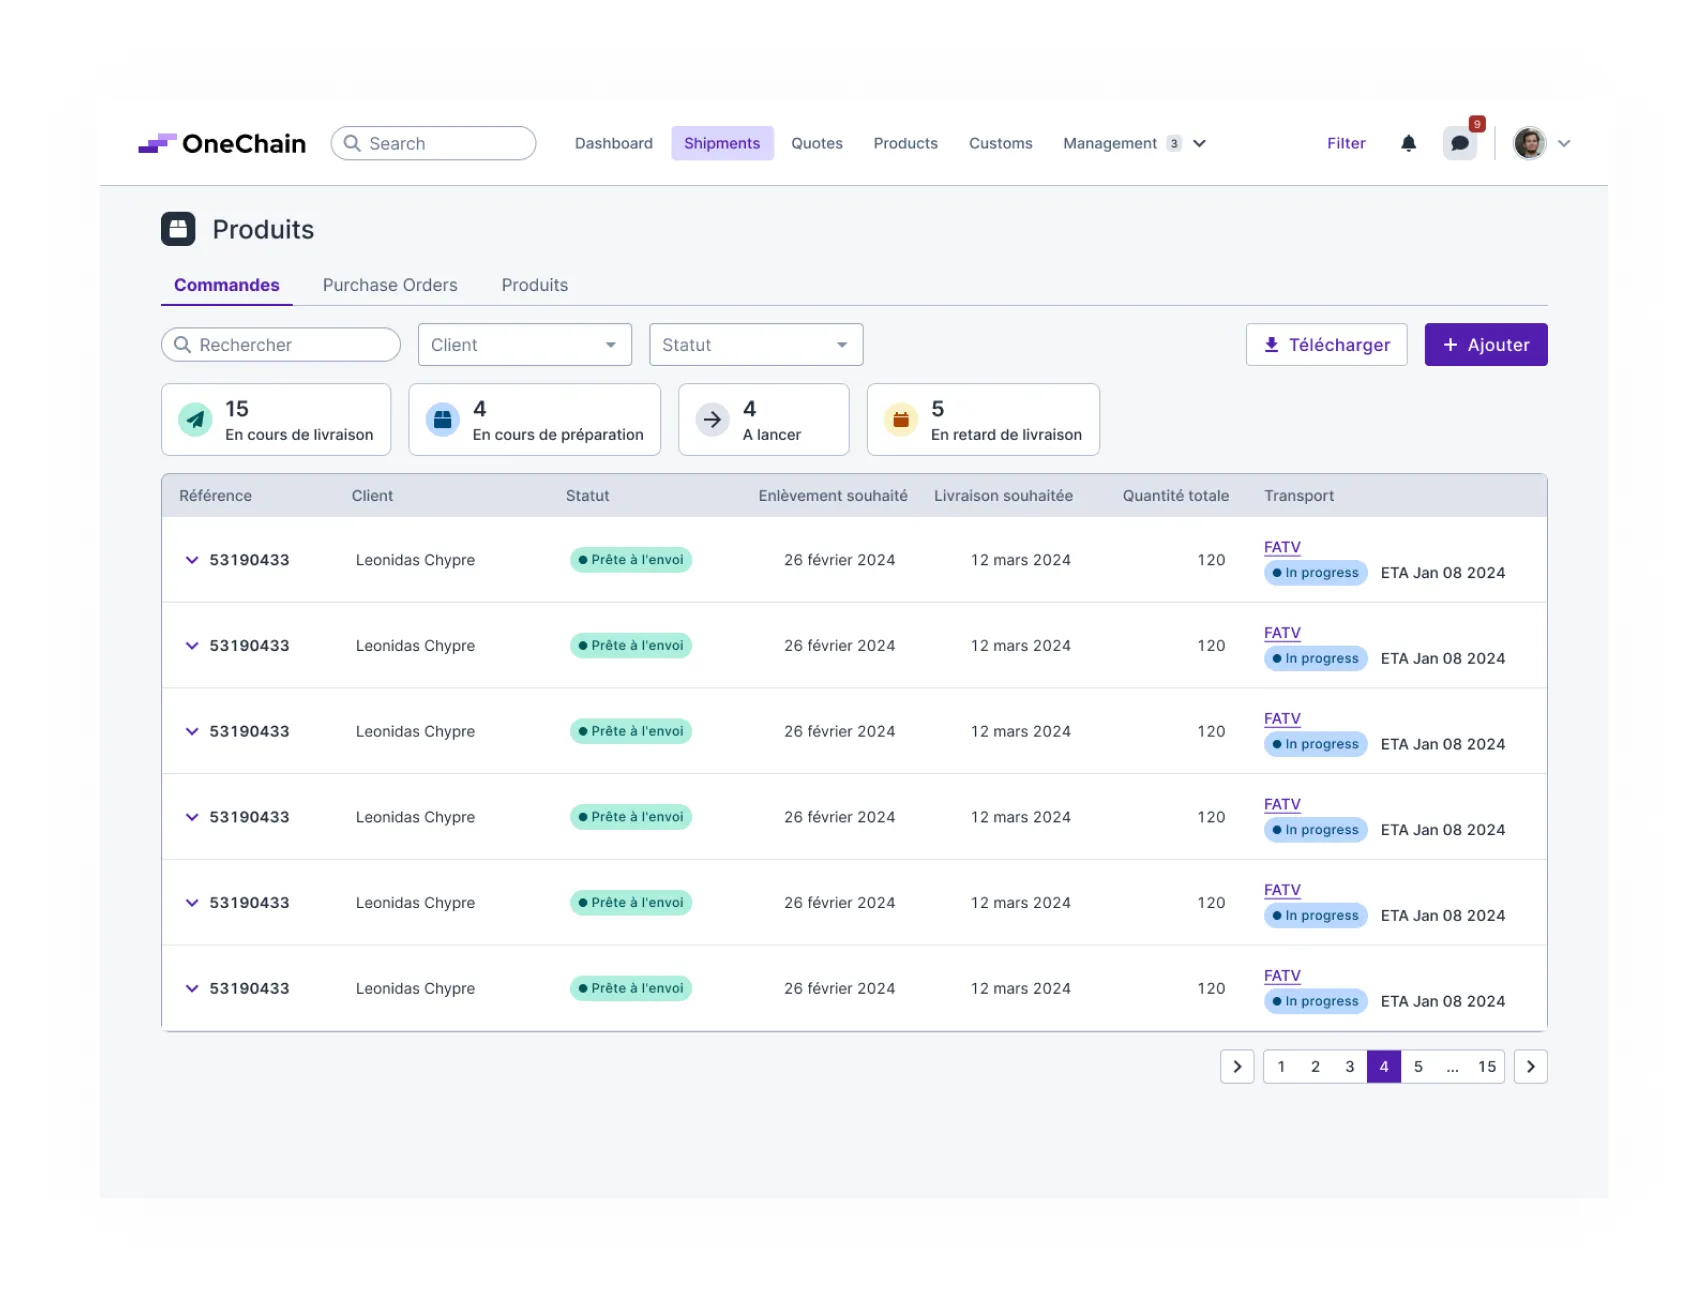Open the Products nav item
The width and height of the screenshot is (1708, 1298).
tap(905, 143)
